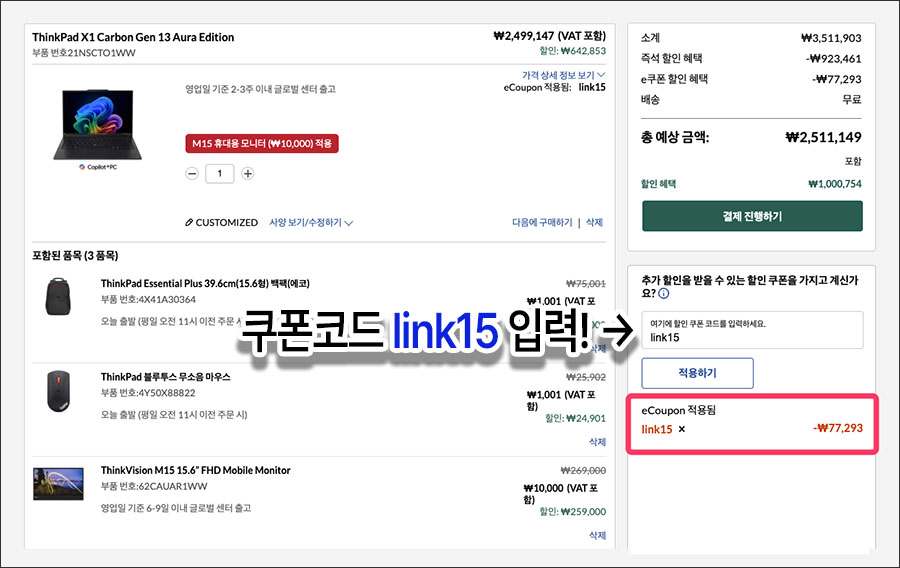The image size is (900, 568).
Task: Remove applied link15 coupon with X
Action: (681, 429)
